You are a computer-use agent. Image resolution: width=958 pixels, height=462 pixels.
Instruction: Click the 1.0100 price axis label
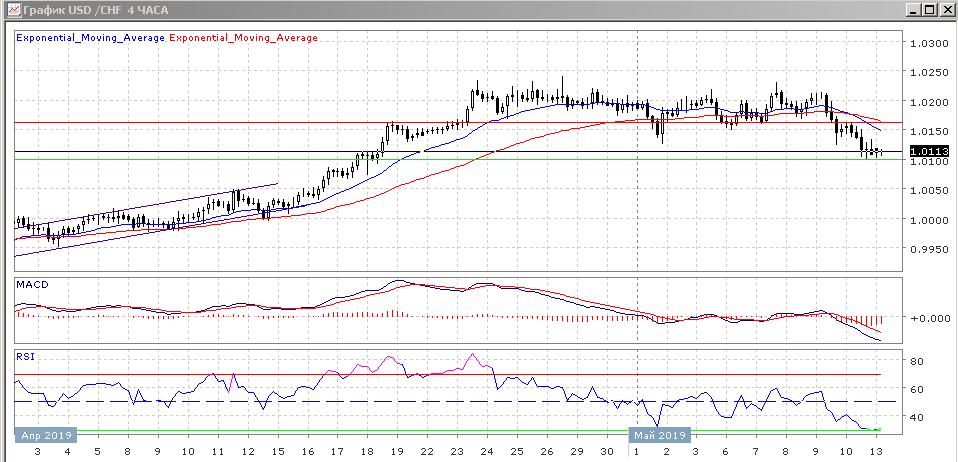tap(927, 161)
